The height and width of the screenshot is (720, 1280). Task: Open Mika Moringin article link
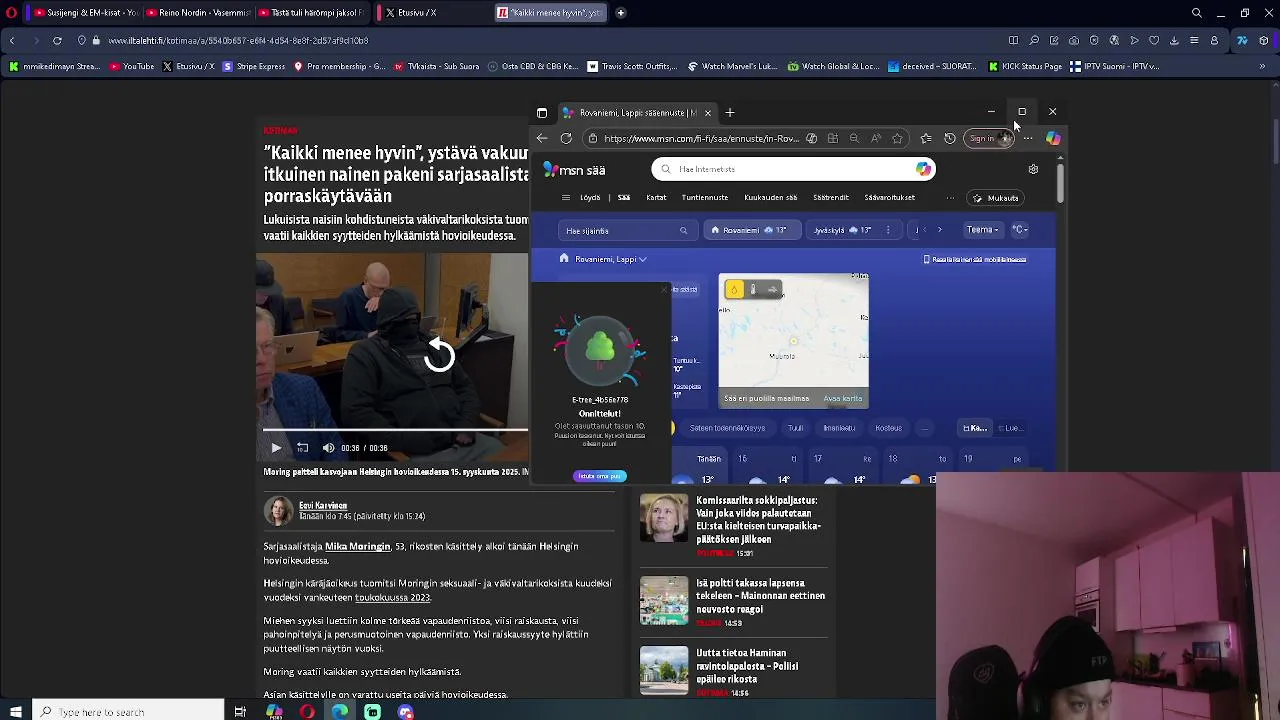pyautogui.click(x=357, y=547)
